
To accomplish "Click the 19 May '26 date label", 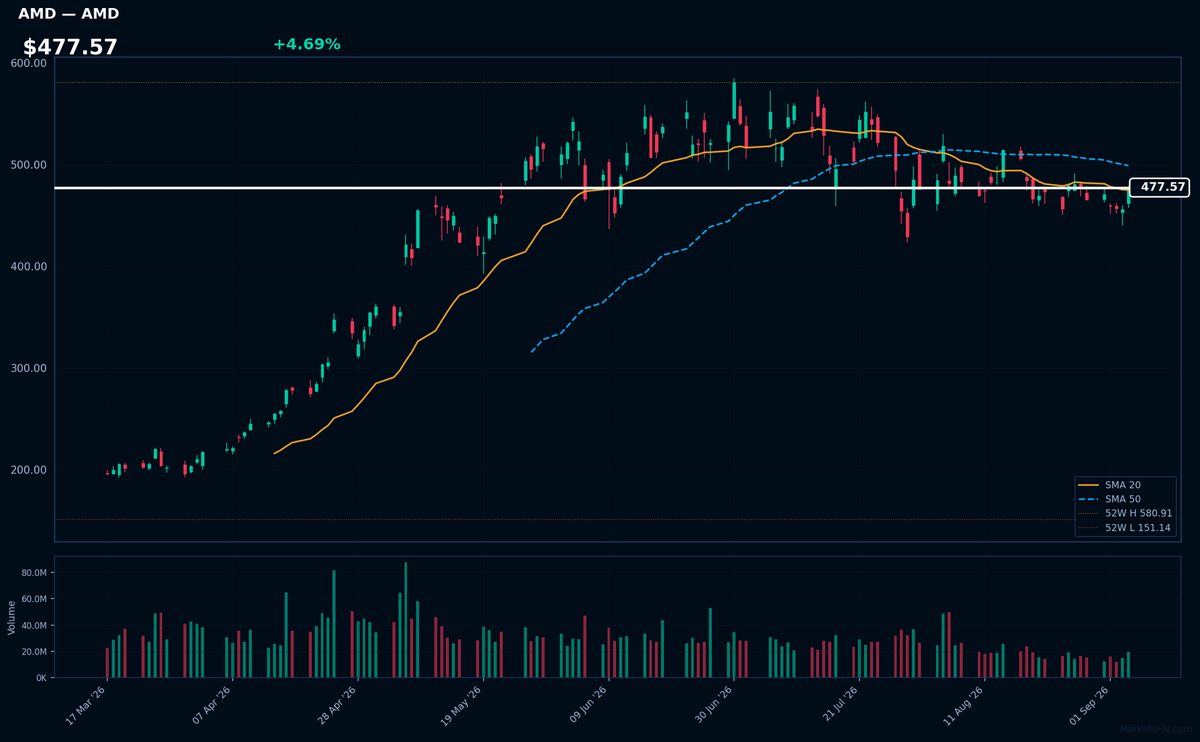I will coord(462,705).
